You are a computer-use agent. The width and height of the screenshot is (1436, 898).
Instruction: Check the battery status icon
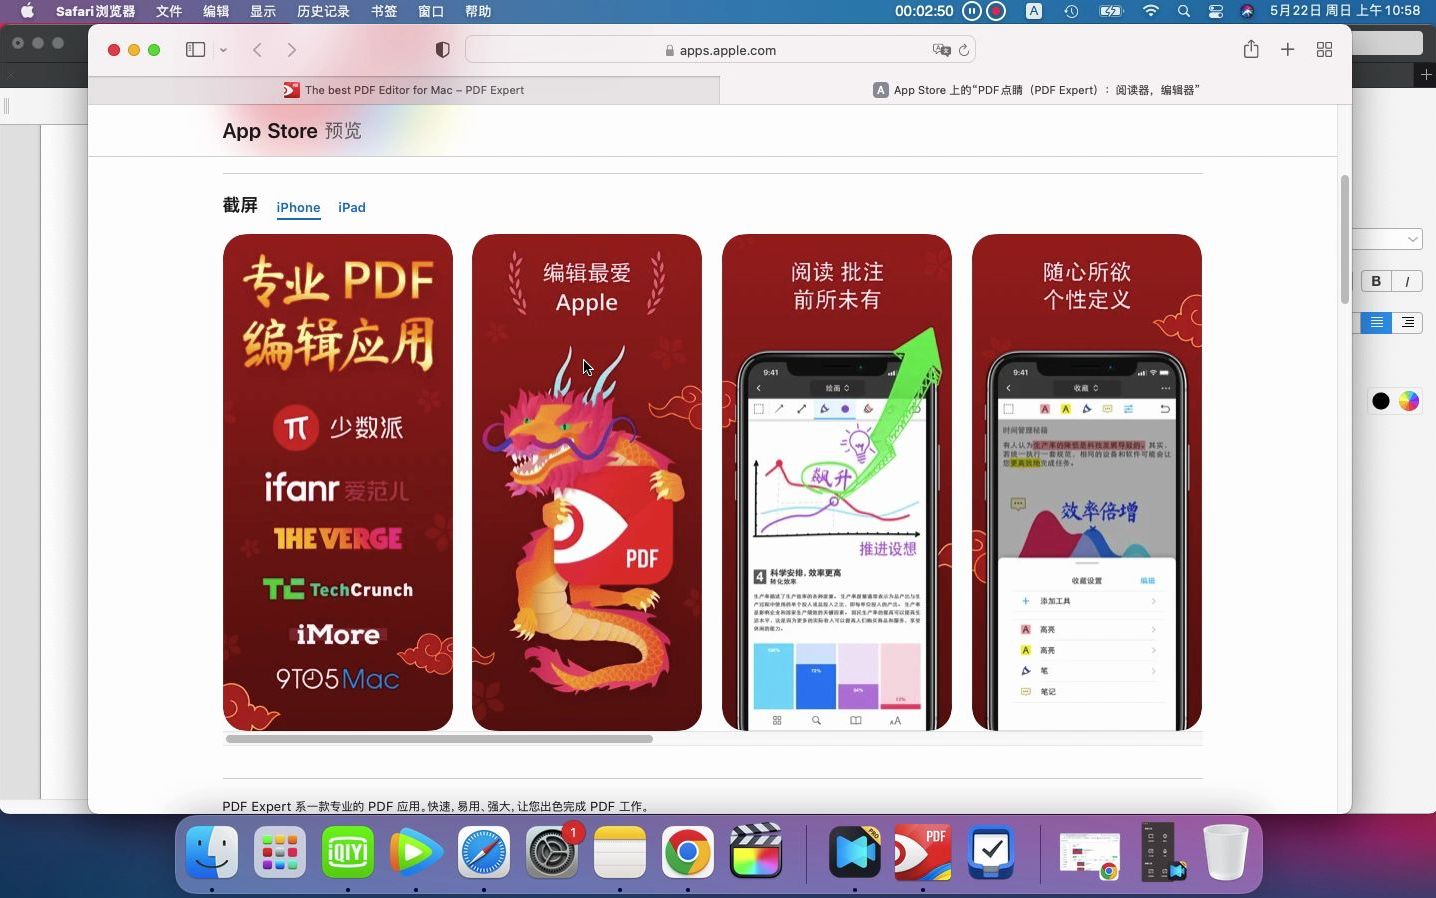[1111, 11]
